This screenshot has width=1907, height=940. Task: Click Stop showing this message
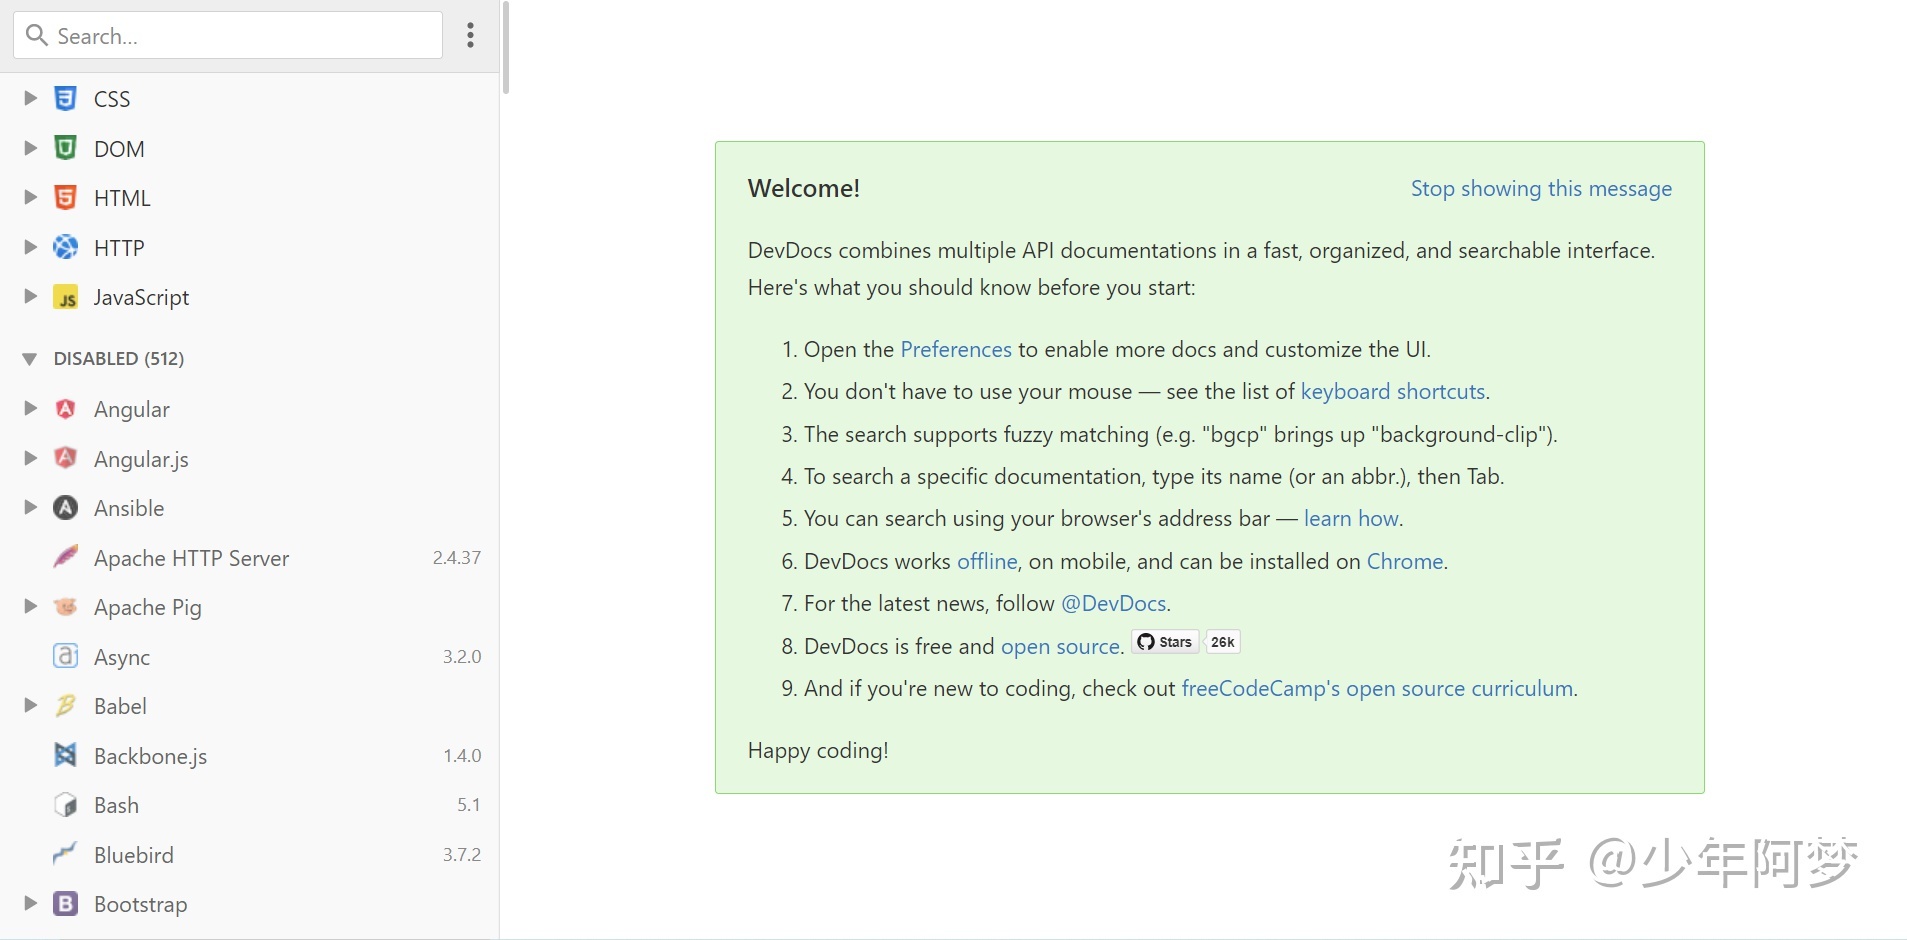tap(1540, 189)
